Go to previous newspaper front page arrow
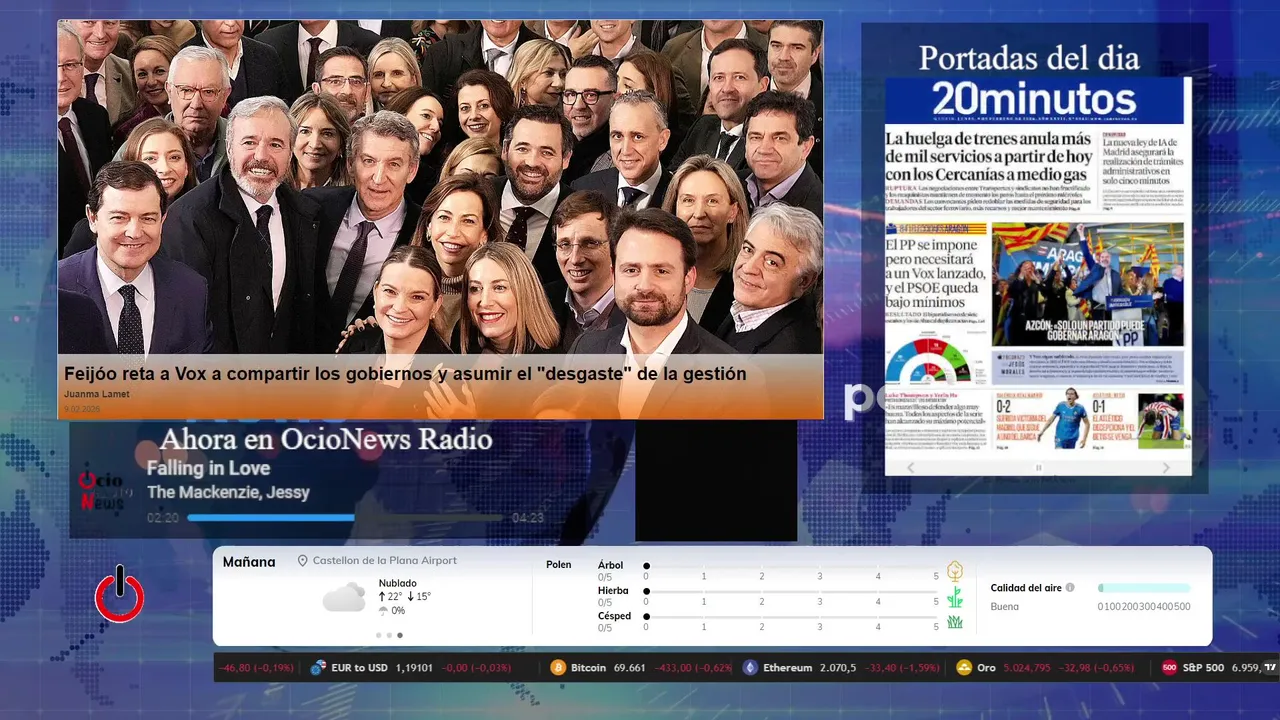The width and height of the screenshot is (1280, 720). pyautogui.click(x=911, y=467)
